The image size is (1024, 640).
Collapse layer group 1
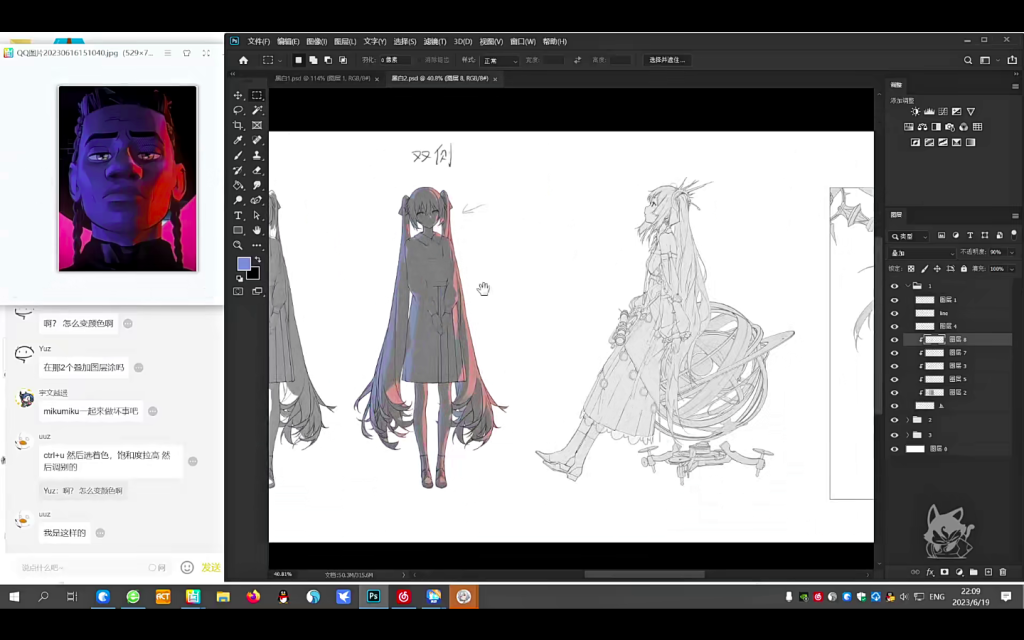pos(908,286)
